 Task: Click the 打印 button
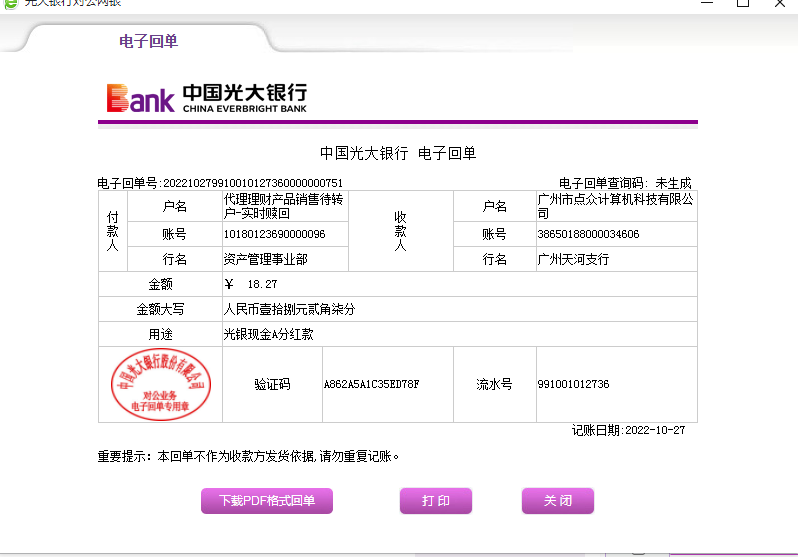(x=436, y=501)
